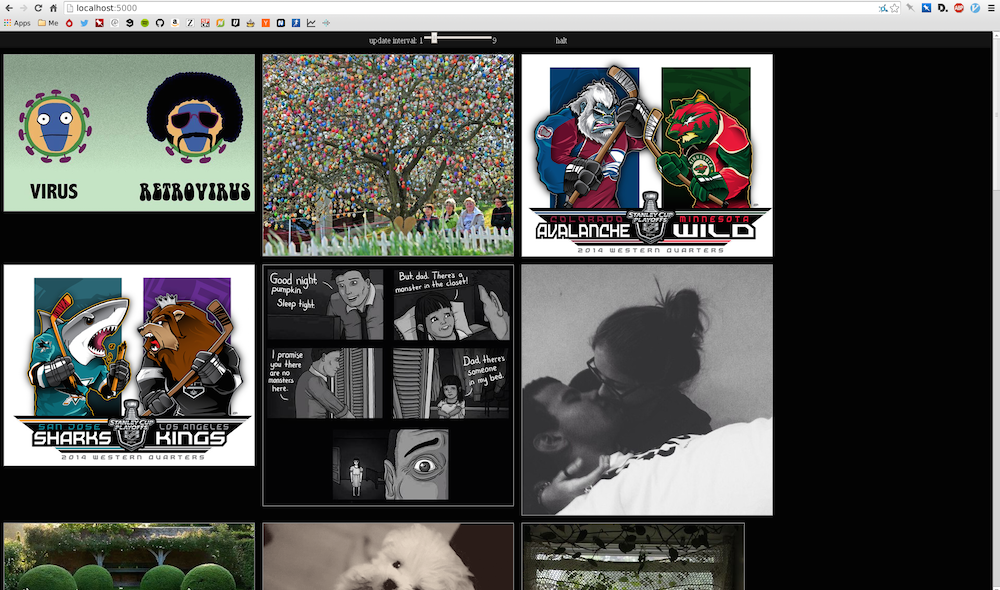The height and width of the screenshot is (590, 1000).
Task: Open the Chrome hamburger menu
Action: (x=990, y=7)
